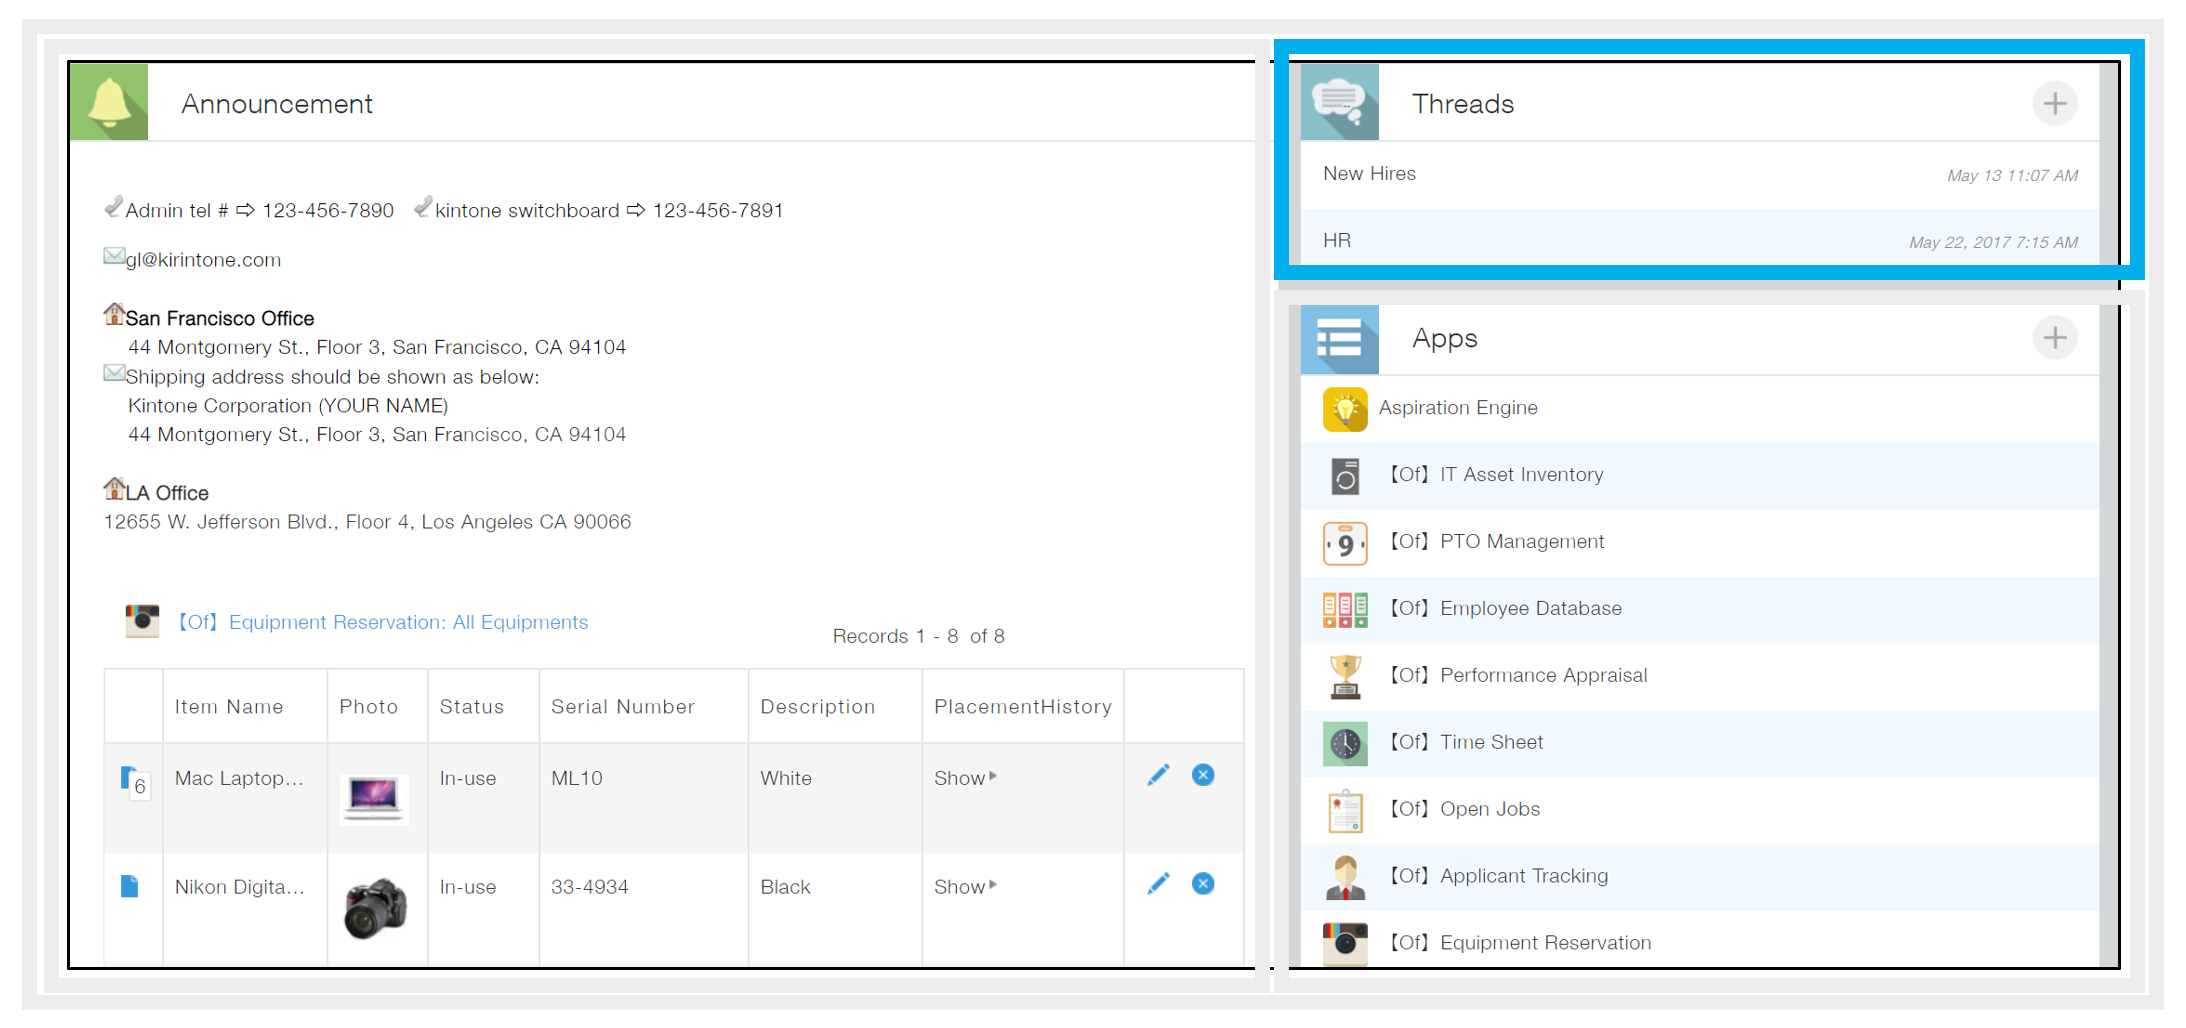Image resolution: width=2186 pixels, height=1028 pixels.
Task: Edit the Nikon Digital record with pencil
Action: [x=1158, y=884]
